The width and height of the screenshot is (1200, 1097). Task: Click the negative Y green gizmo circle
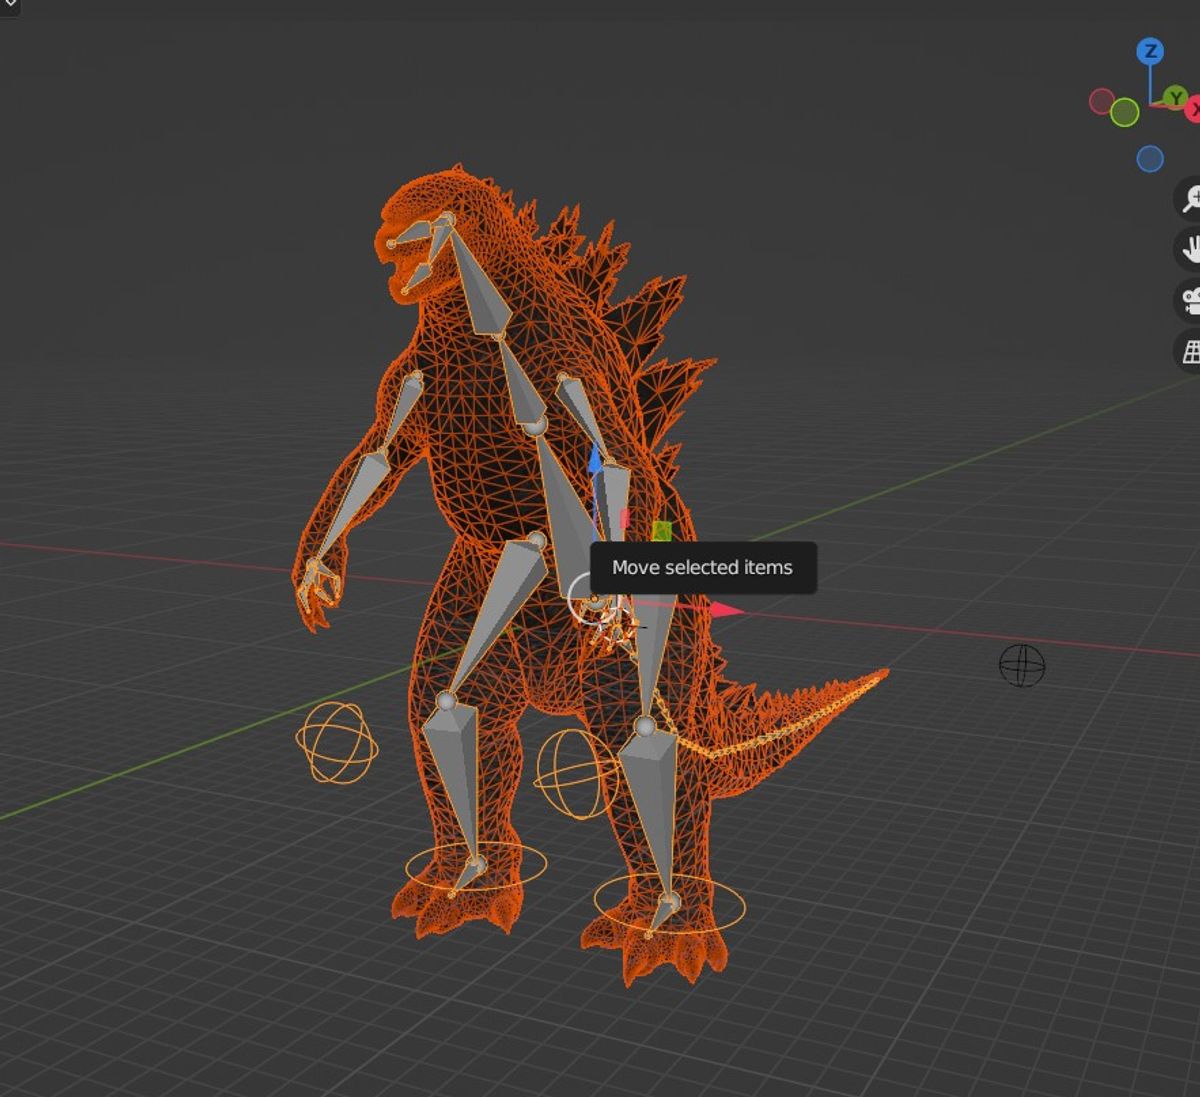[1125, 112]
